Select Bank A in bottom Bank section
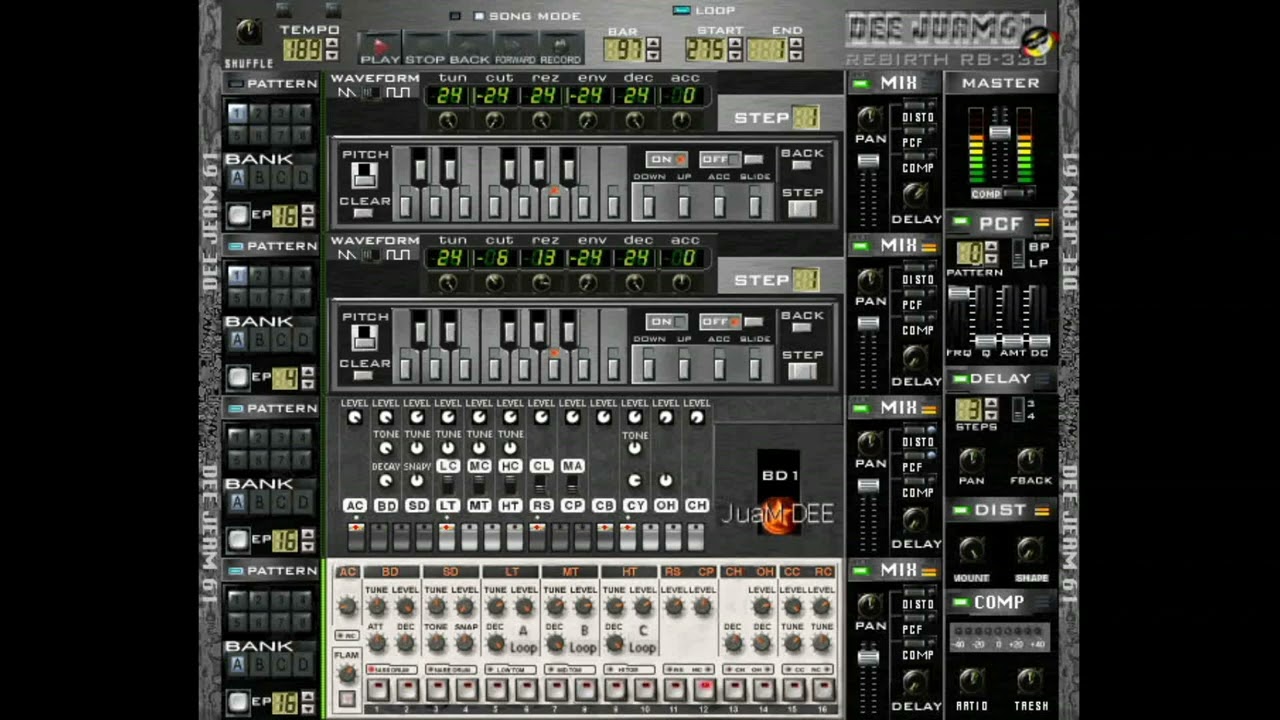1280x720 pixels. coord(237,665)
